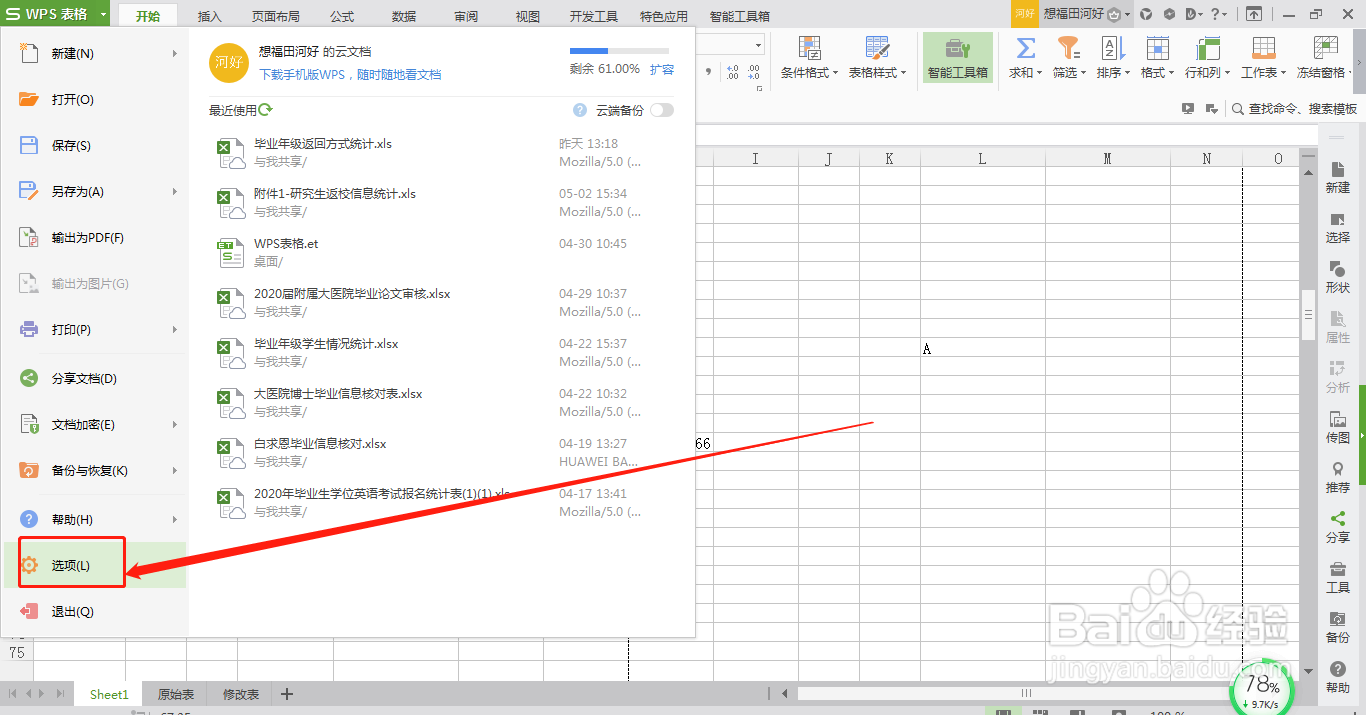
Task: Click the 排序 icon
Action: click(1113, 48)
